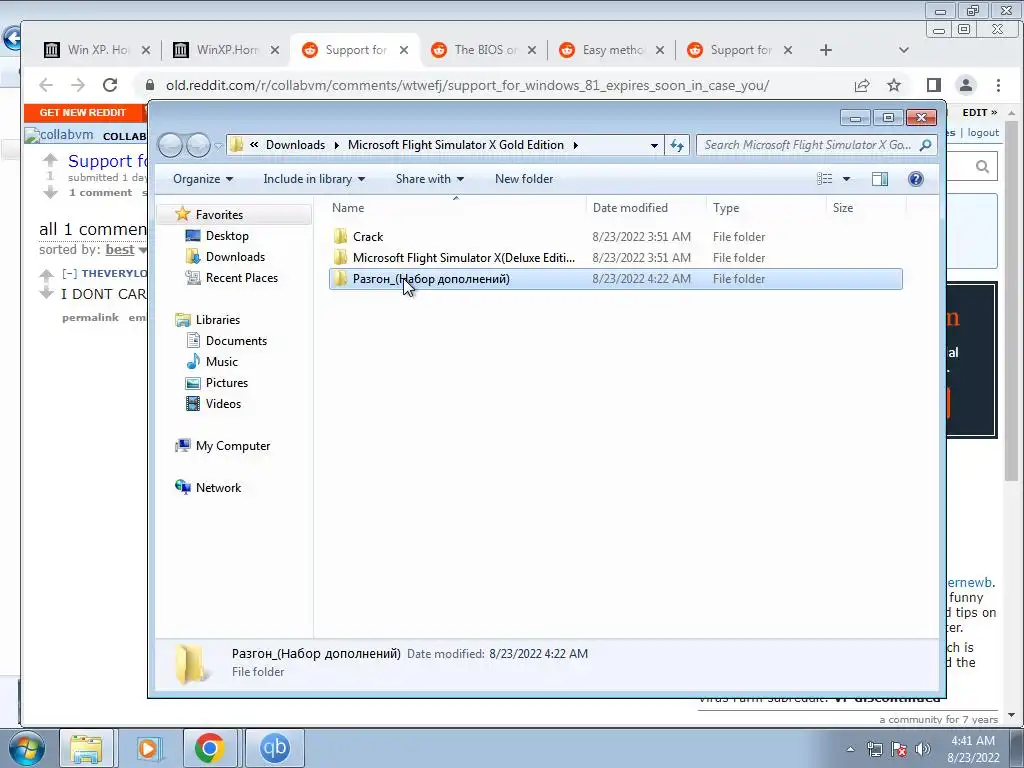The height and width of the screenshot is (768, 1024).
Task: Upvote the Reddit post
Action: coord(50,160)
